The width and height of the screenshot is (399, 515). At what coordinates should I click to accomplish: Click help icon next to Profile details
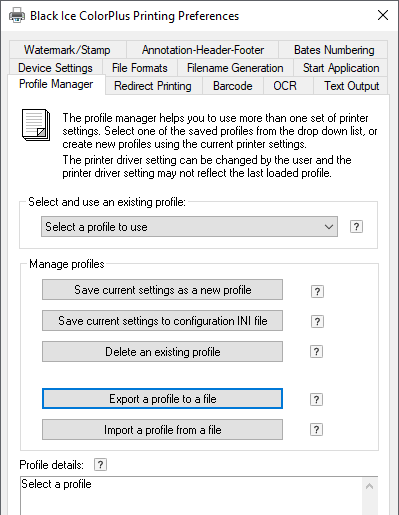(x=100, y=464)
